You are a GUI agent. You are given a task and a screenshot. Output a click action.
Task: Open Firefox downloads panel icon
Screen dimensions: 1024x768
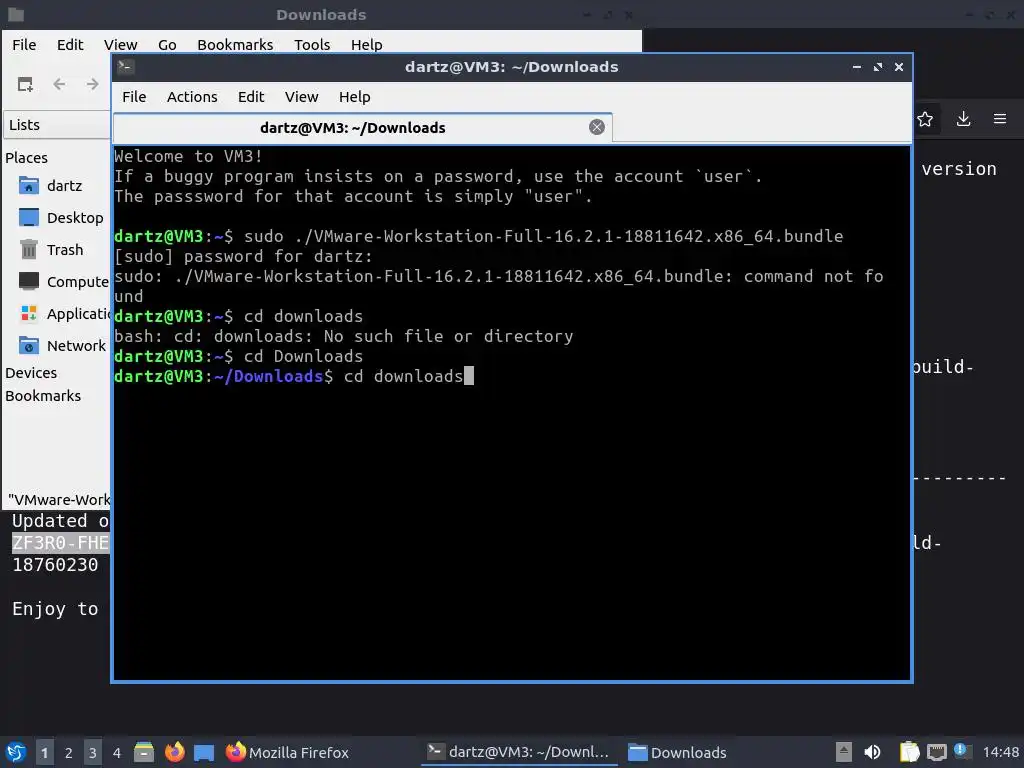[963, 119]
